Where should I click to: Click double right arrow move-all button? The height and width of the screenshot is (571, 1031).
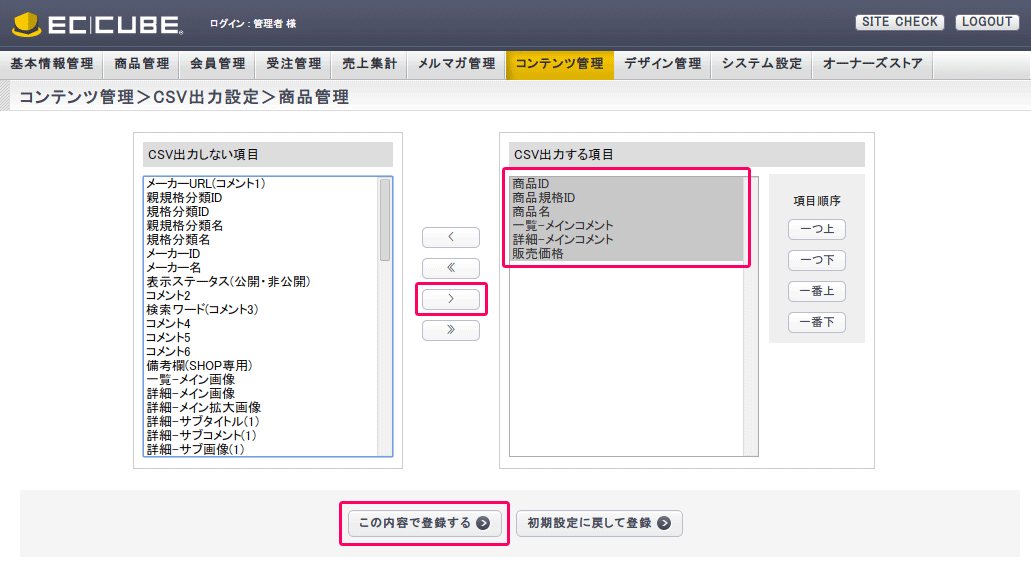pos(450,330)
